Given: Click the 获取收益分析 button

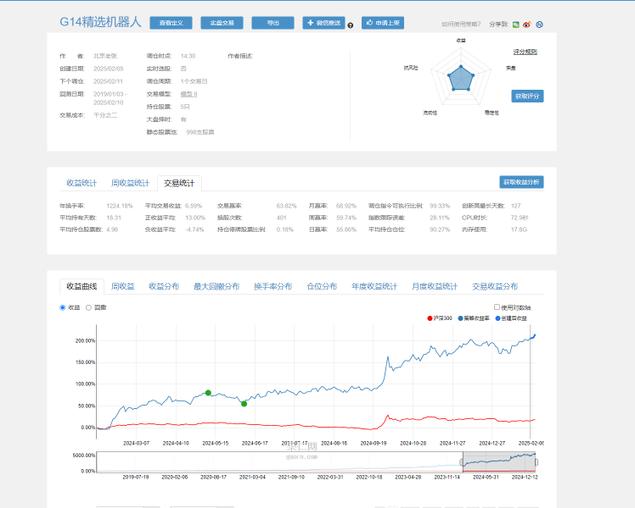Looking at the screenshot, I should pos(521,182).
